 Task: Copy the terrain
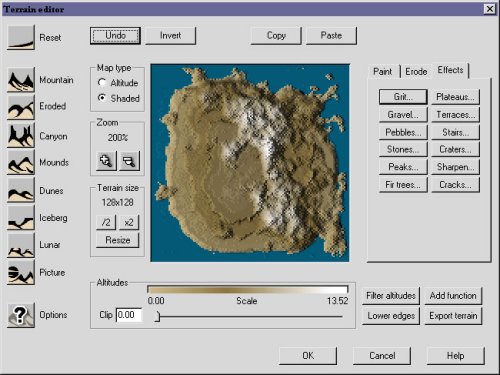[x=276, y=35]
